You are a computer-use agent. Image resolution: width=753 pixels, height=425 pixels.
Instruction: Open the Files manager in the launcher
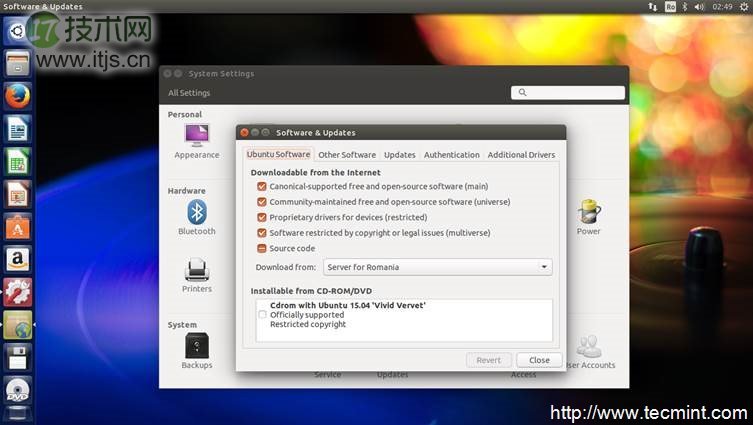17,63
